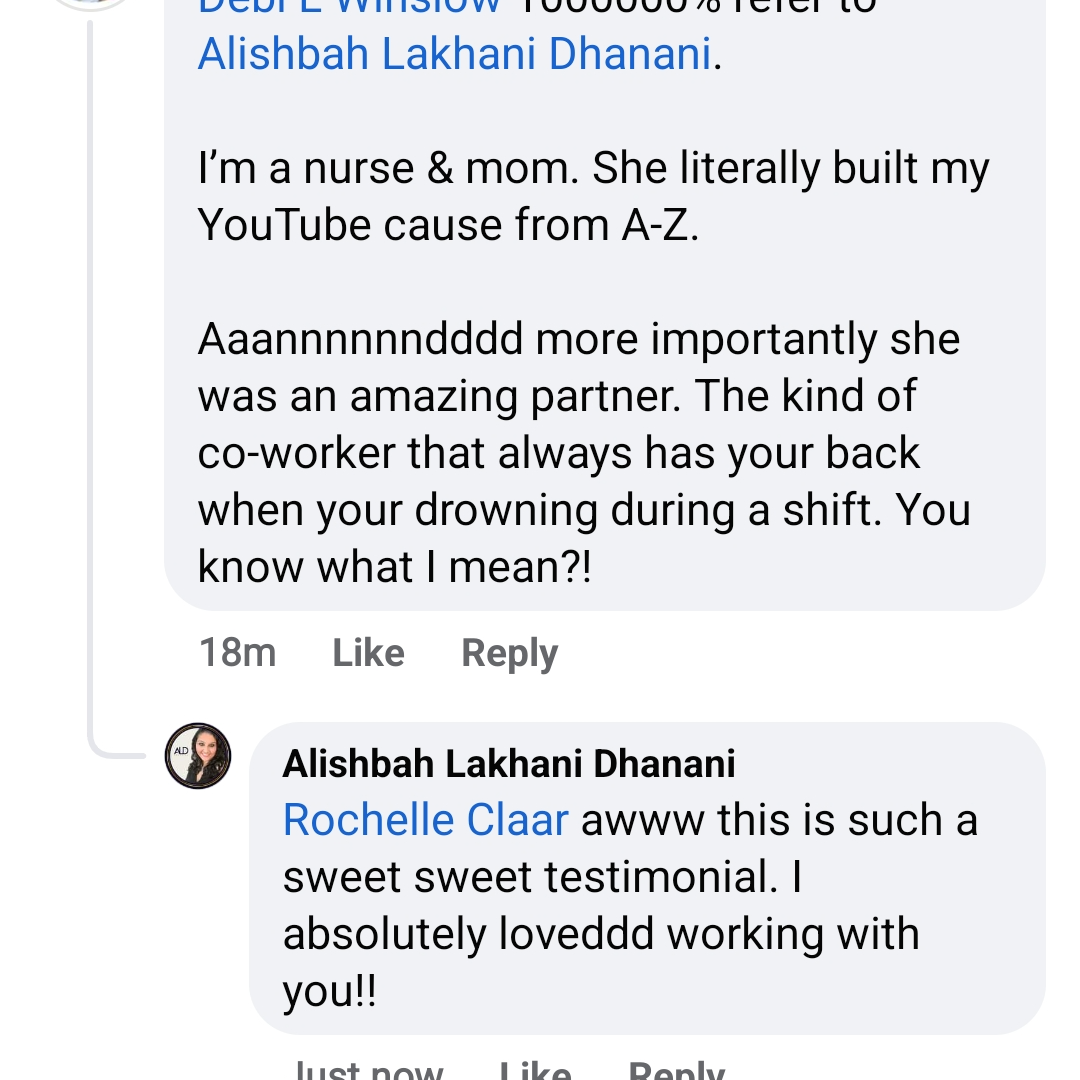This screenshot has height=1080, width=1080.
Task: Click the "YouTube cause from A-Z" line
Action: coord(448,225)
